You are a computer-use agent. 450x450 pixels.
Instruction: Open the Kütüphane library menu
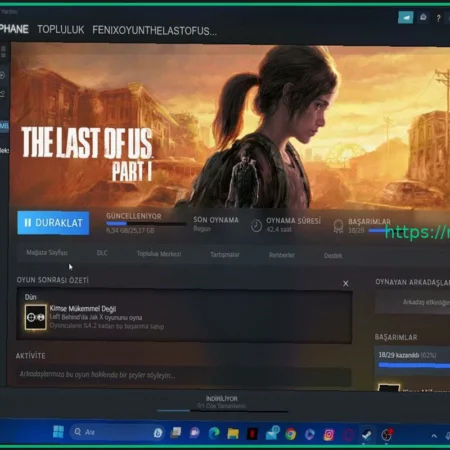(14, 29)
